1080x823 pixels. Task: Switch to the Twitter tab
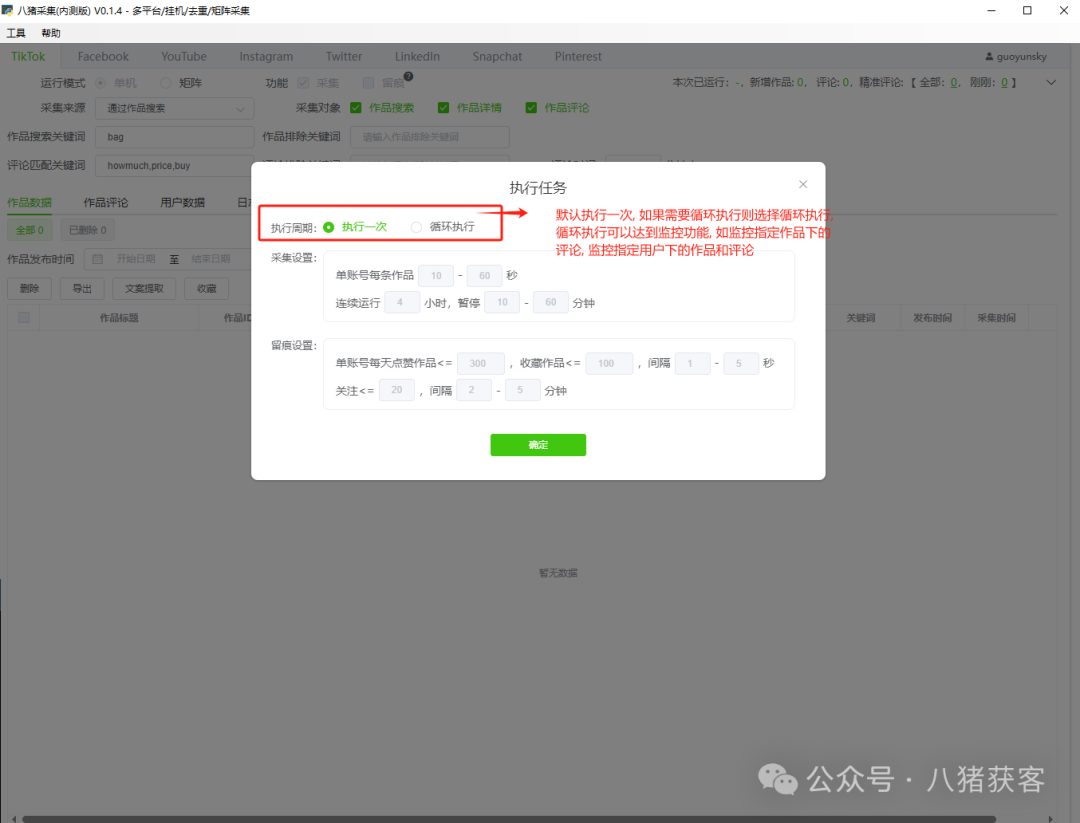344,56
